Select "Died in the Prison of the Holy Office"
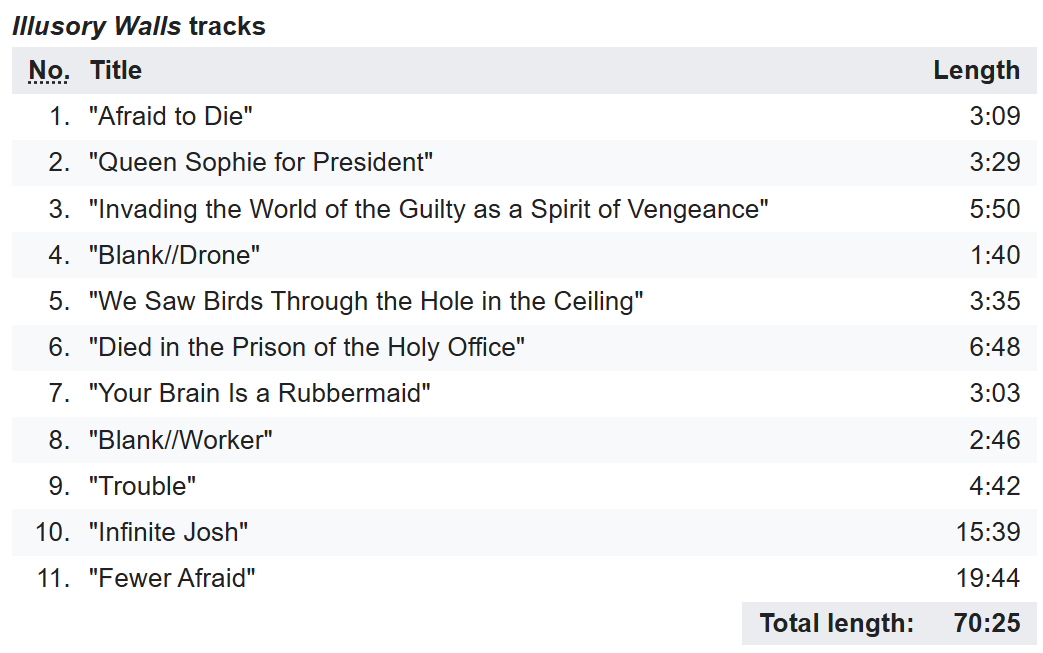The image size is (1043, 653). click(x=307, y=347)
